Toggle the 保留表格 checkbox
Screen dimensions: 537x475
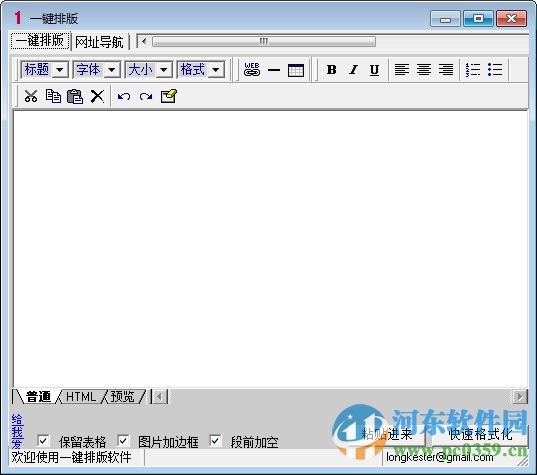coord(43,440)
